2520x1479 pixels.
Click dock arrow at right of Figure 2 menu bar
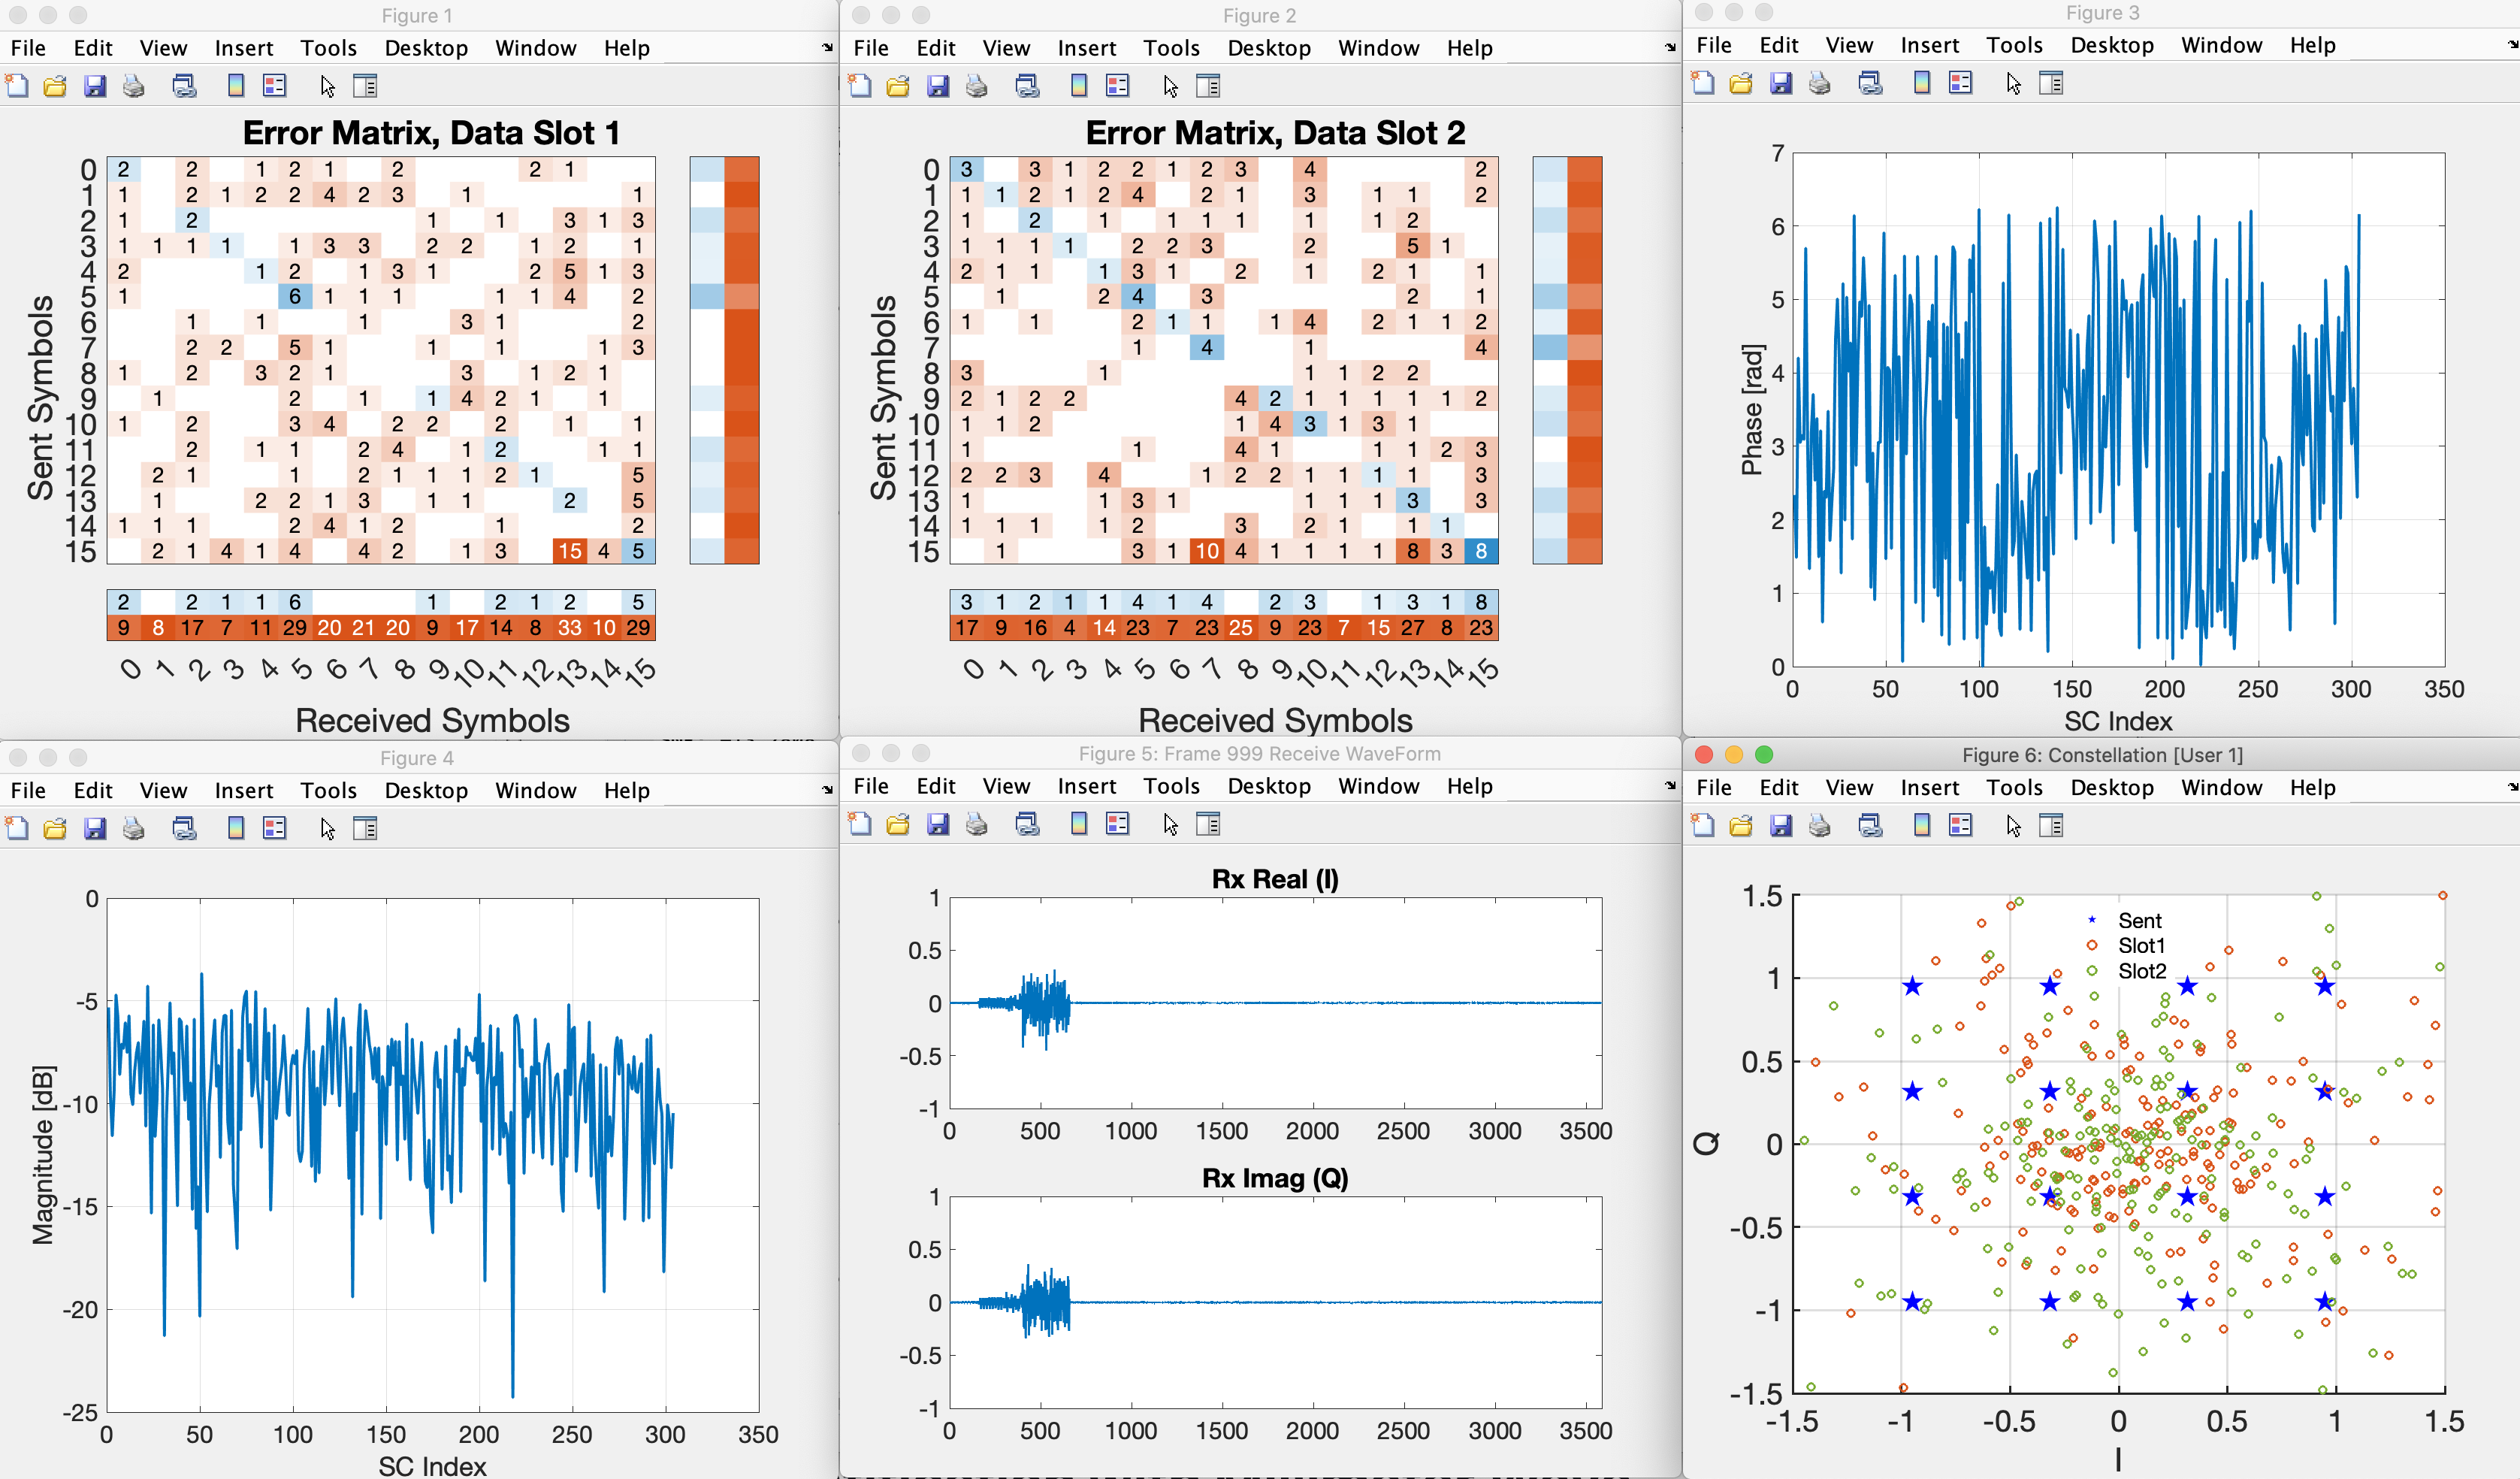pyautogui.click(x=1670, y=47)
